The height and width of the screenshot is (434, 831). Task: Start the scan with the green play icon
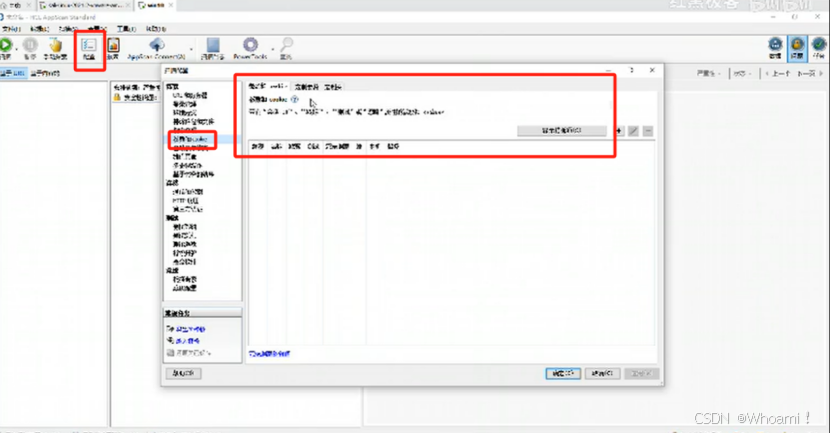(x=6, y=46)
